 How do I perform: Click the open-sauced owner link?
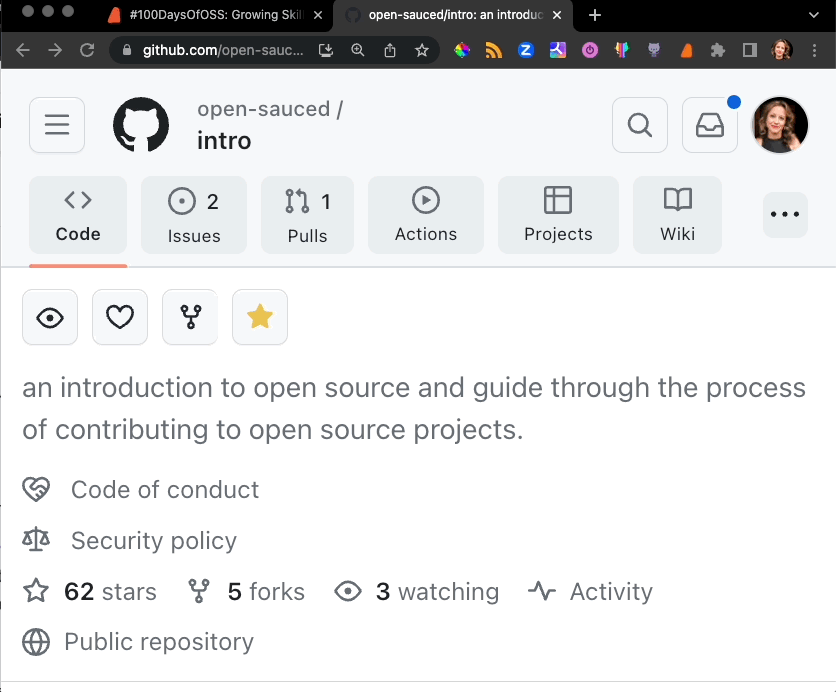coord(263,109)
